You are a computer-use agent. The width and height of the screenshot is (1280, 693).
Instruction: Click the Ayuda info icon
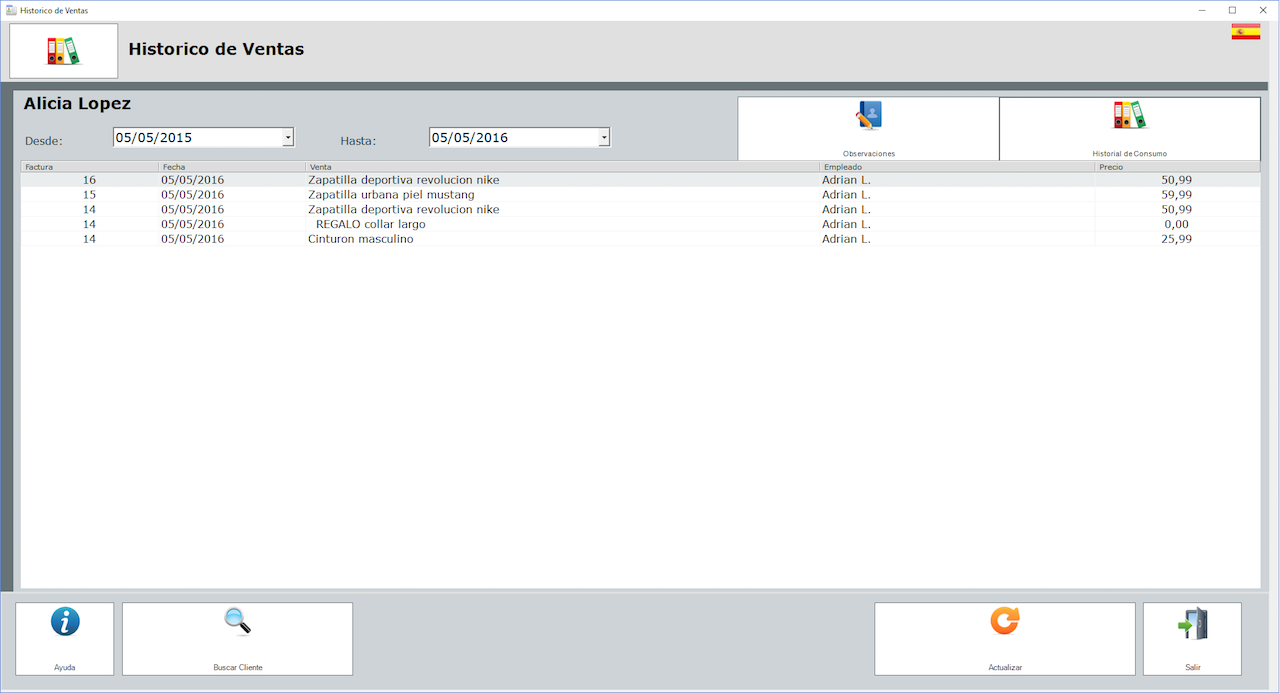pos(65,622)
